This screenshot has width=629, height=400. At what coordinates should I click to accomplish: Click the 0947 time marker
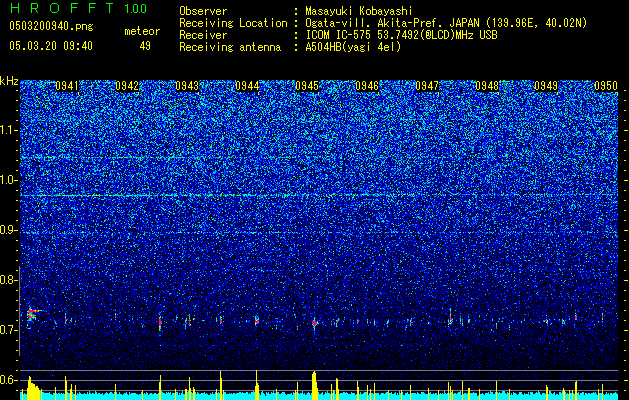[427, 86]
